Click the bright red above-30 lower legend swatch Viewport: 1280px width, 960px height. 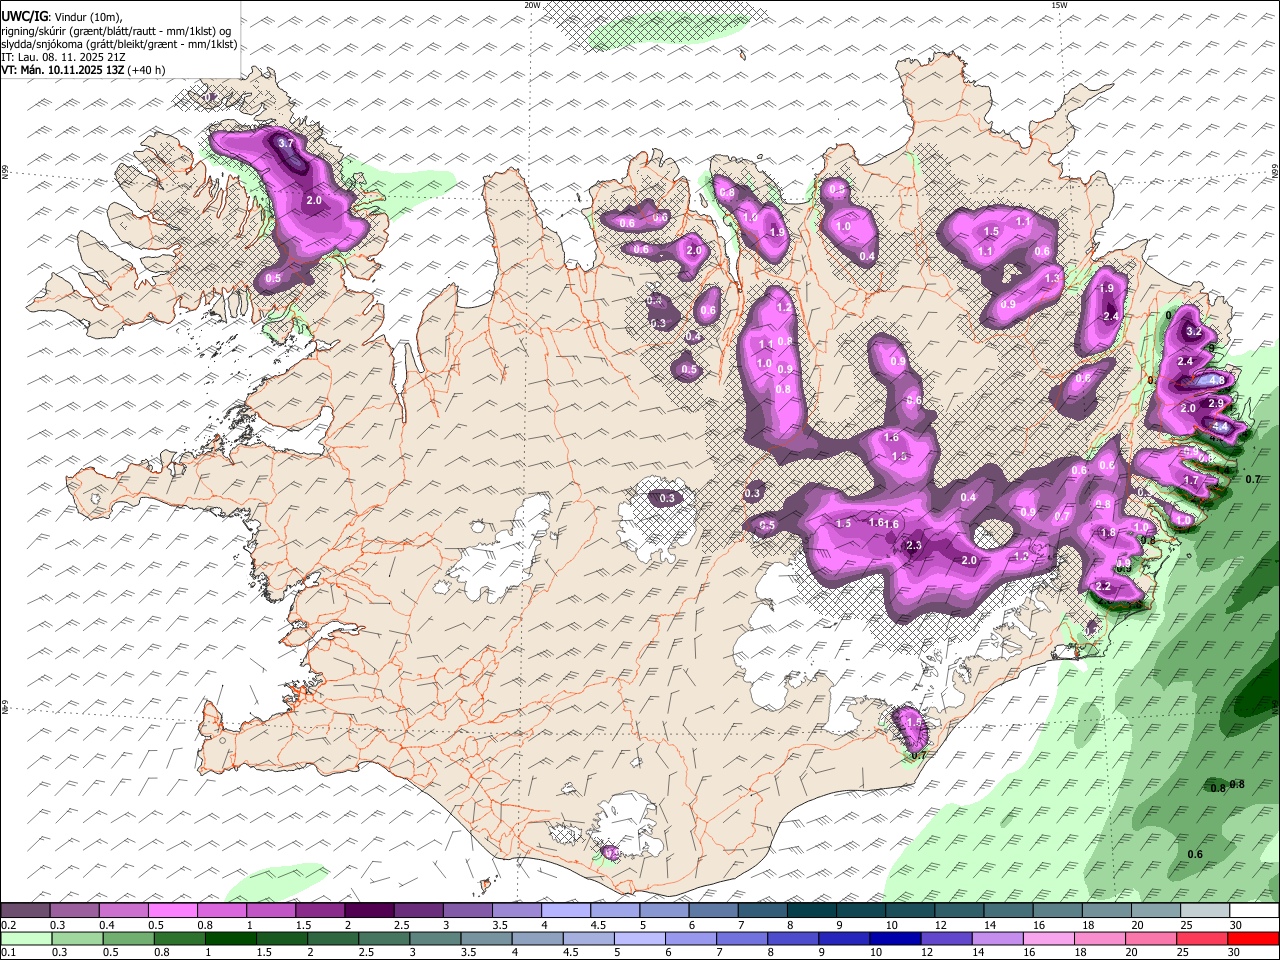(x=1251, y=939)
